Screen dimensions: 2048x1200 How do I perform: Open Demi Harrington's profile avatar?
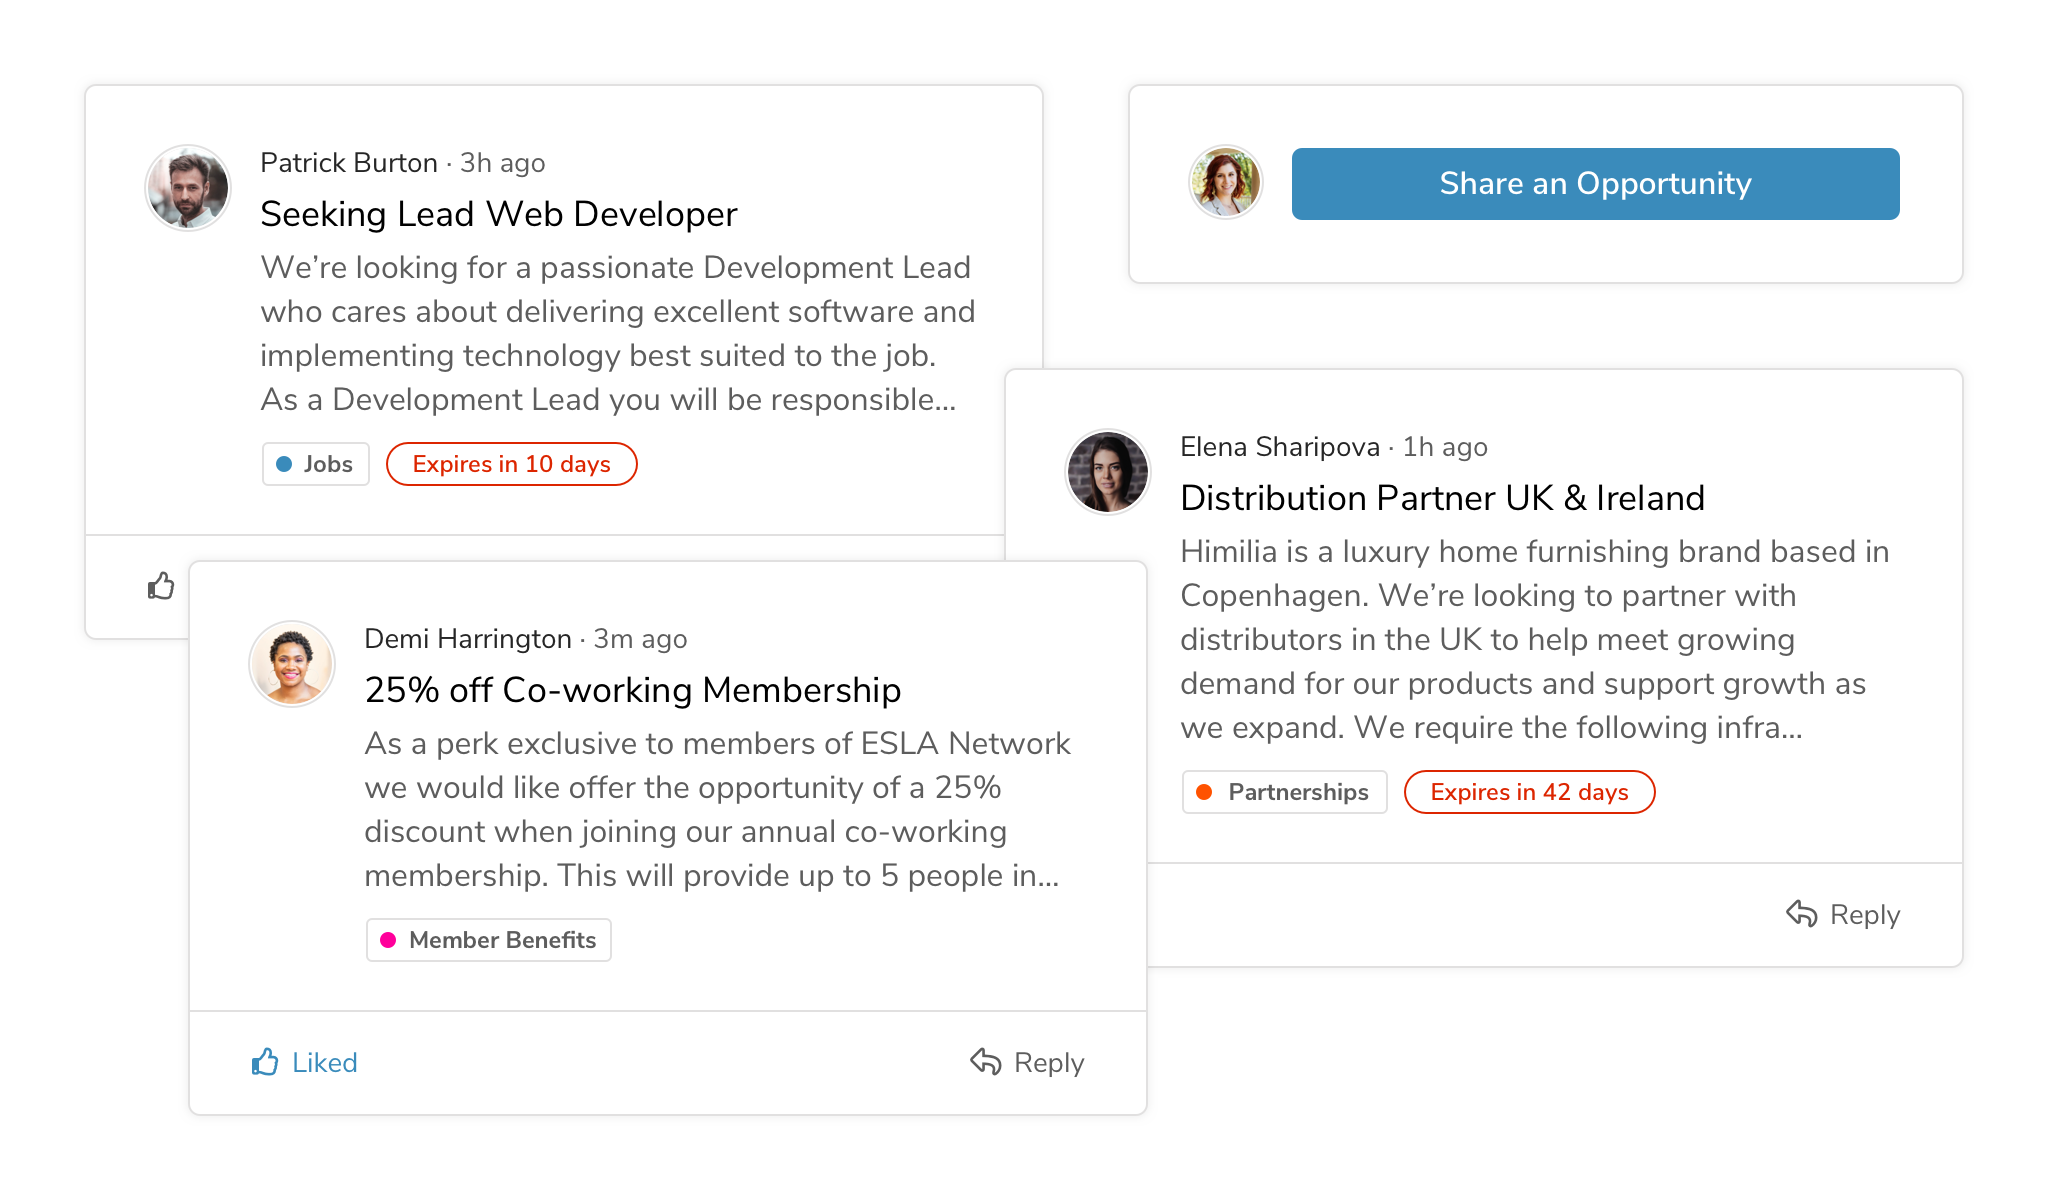[x=292, y=664]
